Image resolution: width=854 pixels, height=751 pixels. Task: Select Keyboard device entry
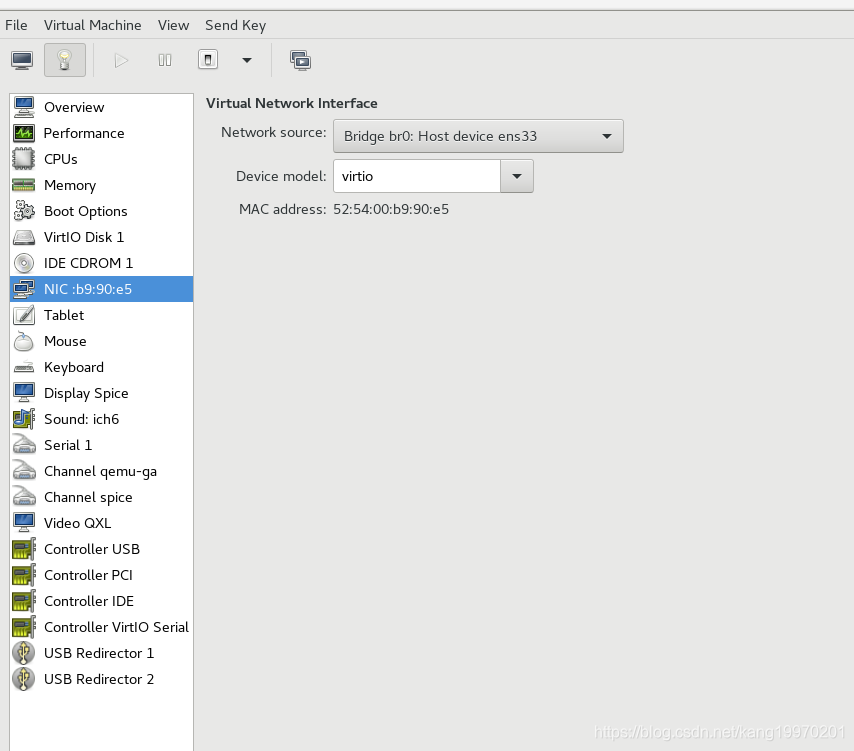point(102,367)
